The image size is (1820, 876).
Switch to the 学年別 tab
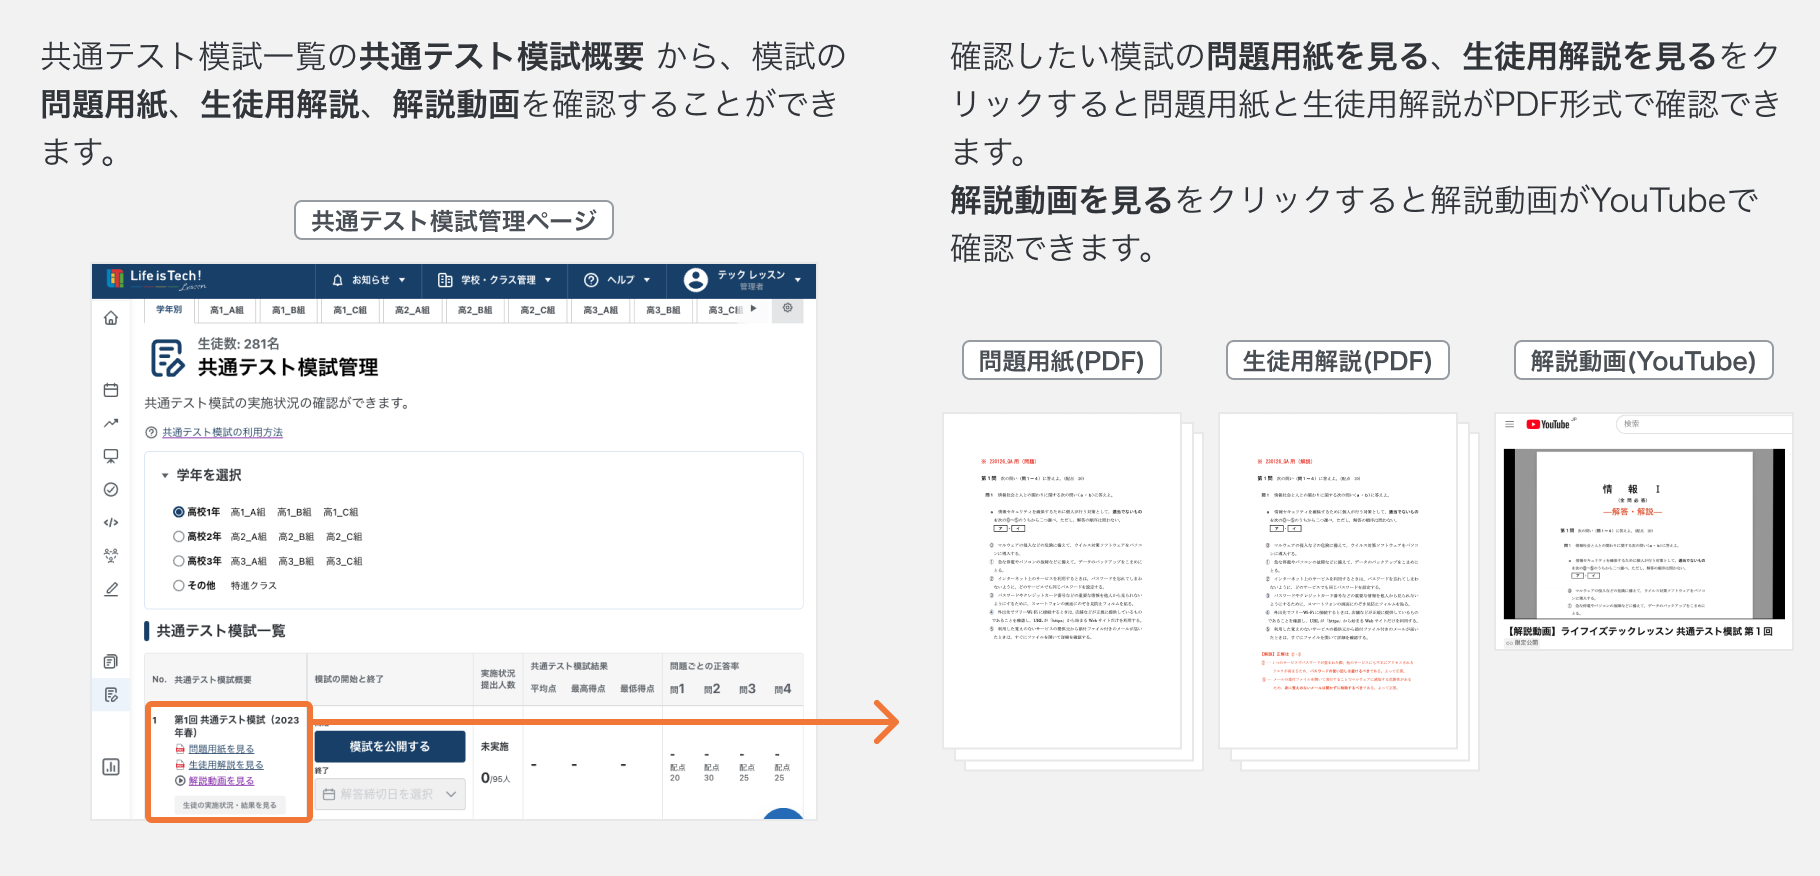(x=169, y=310)
